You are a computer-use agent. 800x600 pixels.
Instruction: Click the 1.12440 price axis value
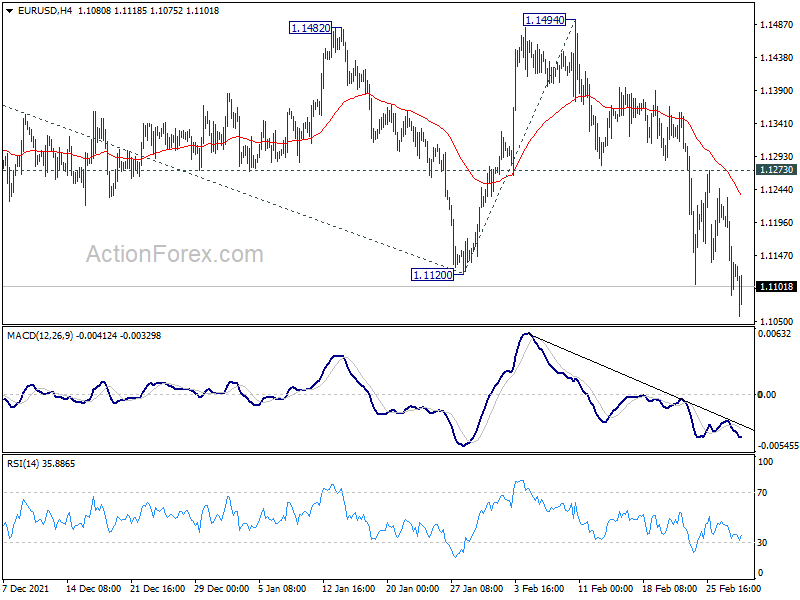pyautogui.click(x=776, y=190)
